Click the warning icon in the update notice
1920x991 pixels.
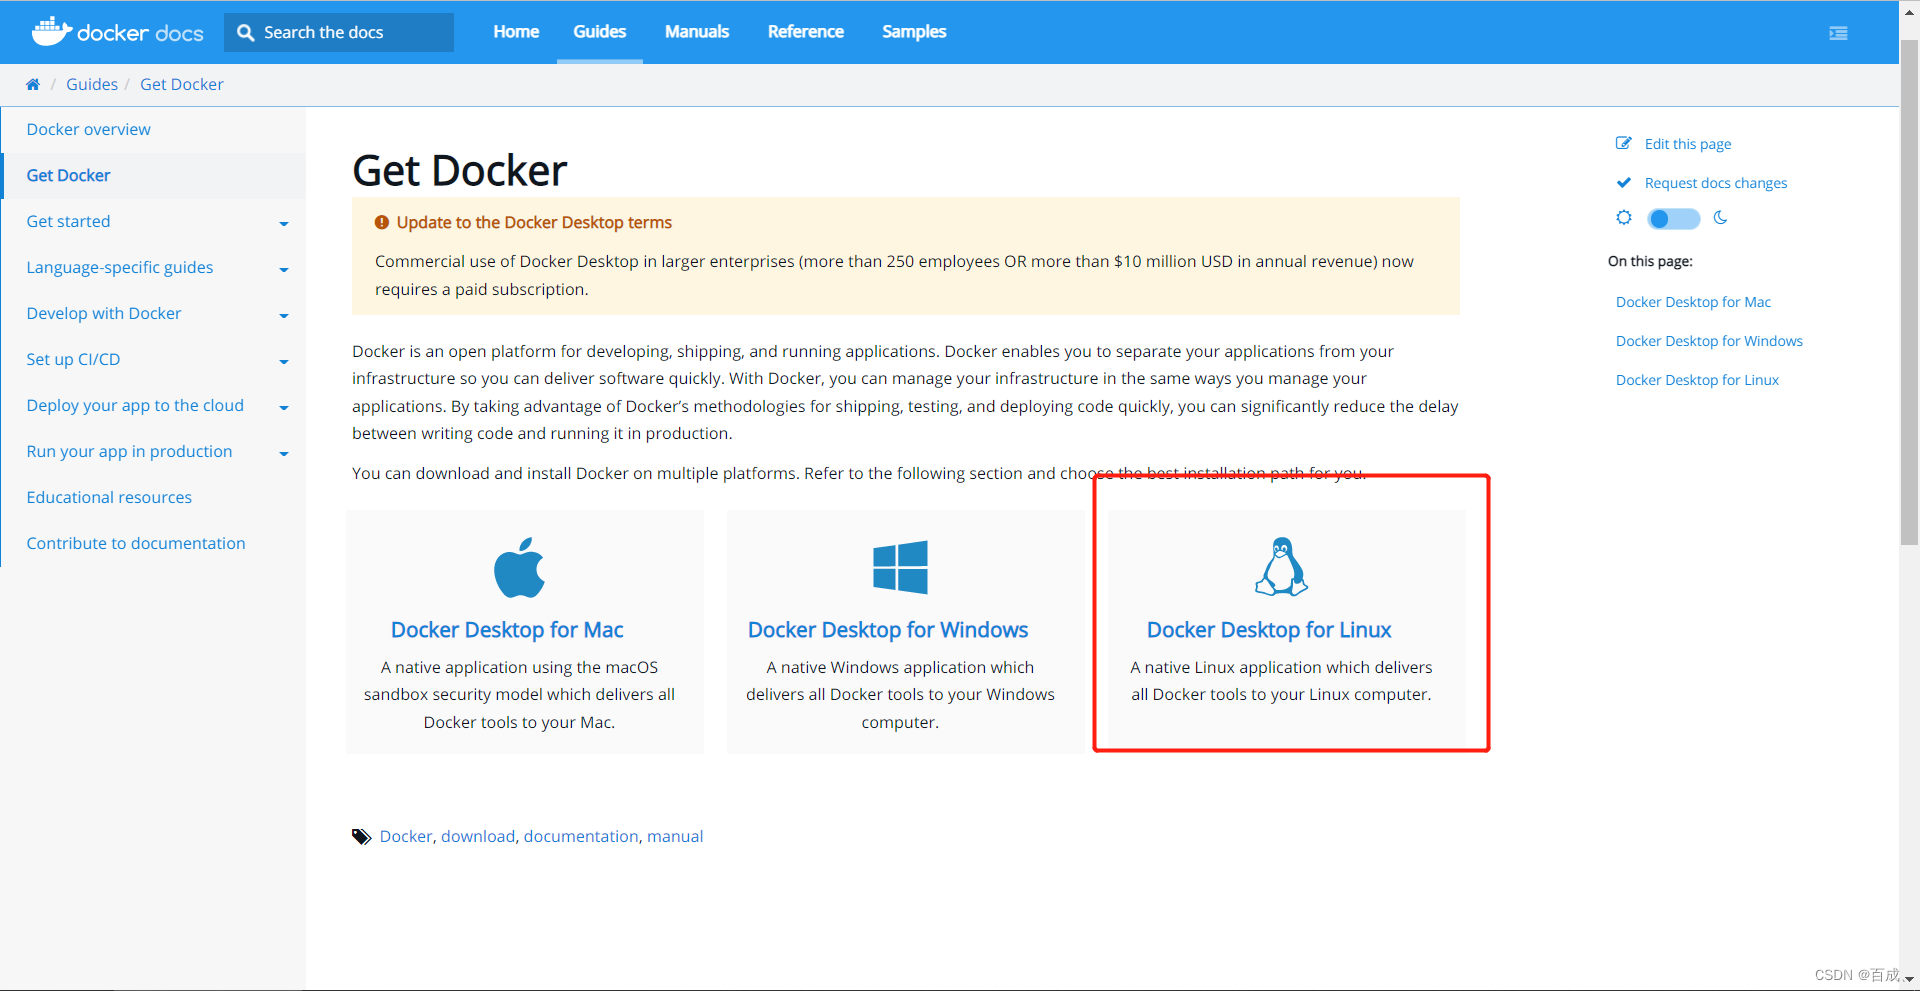(x=381, y=222)
